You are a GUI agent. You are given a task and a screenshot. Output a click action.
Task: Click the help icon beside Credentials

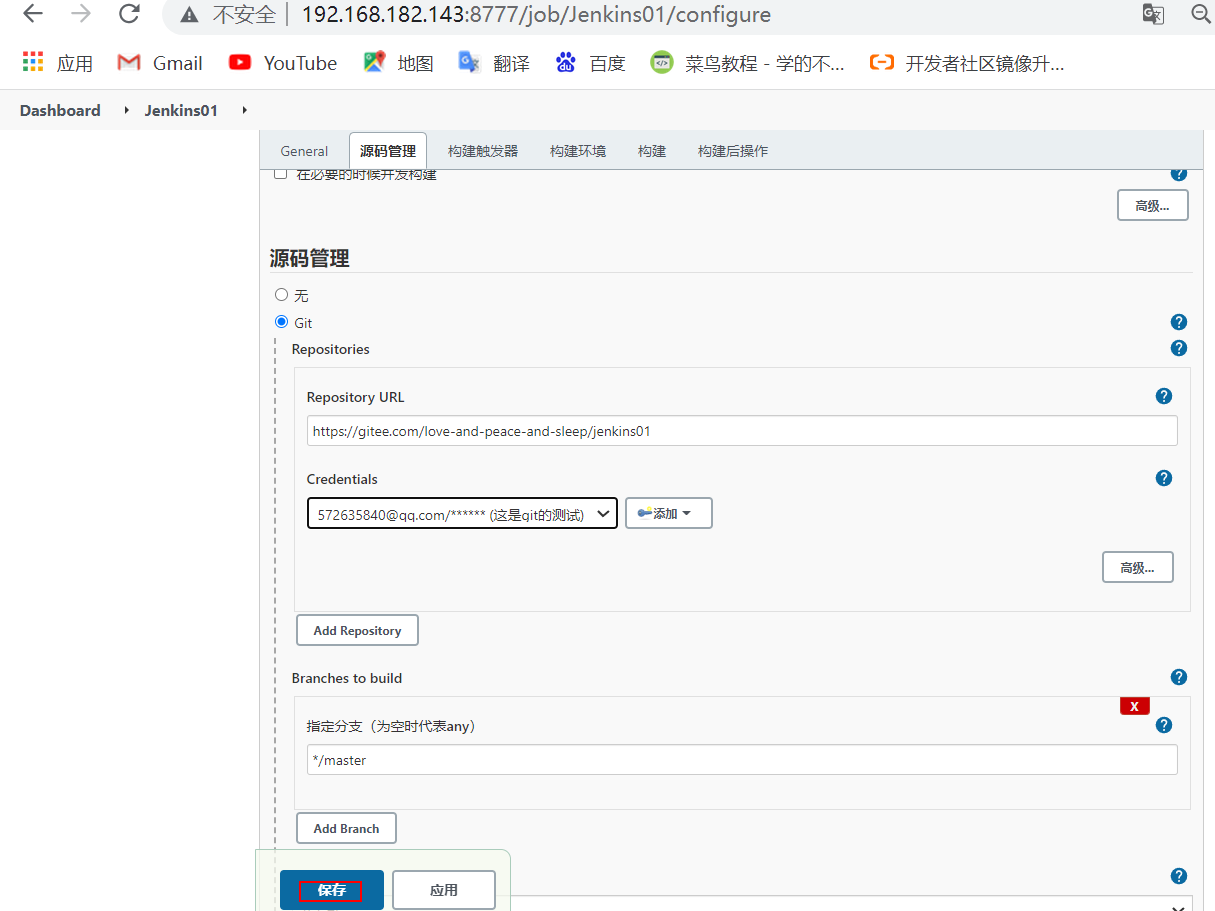(1163, 478)
